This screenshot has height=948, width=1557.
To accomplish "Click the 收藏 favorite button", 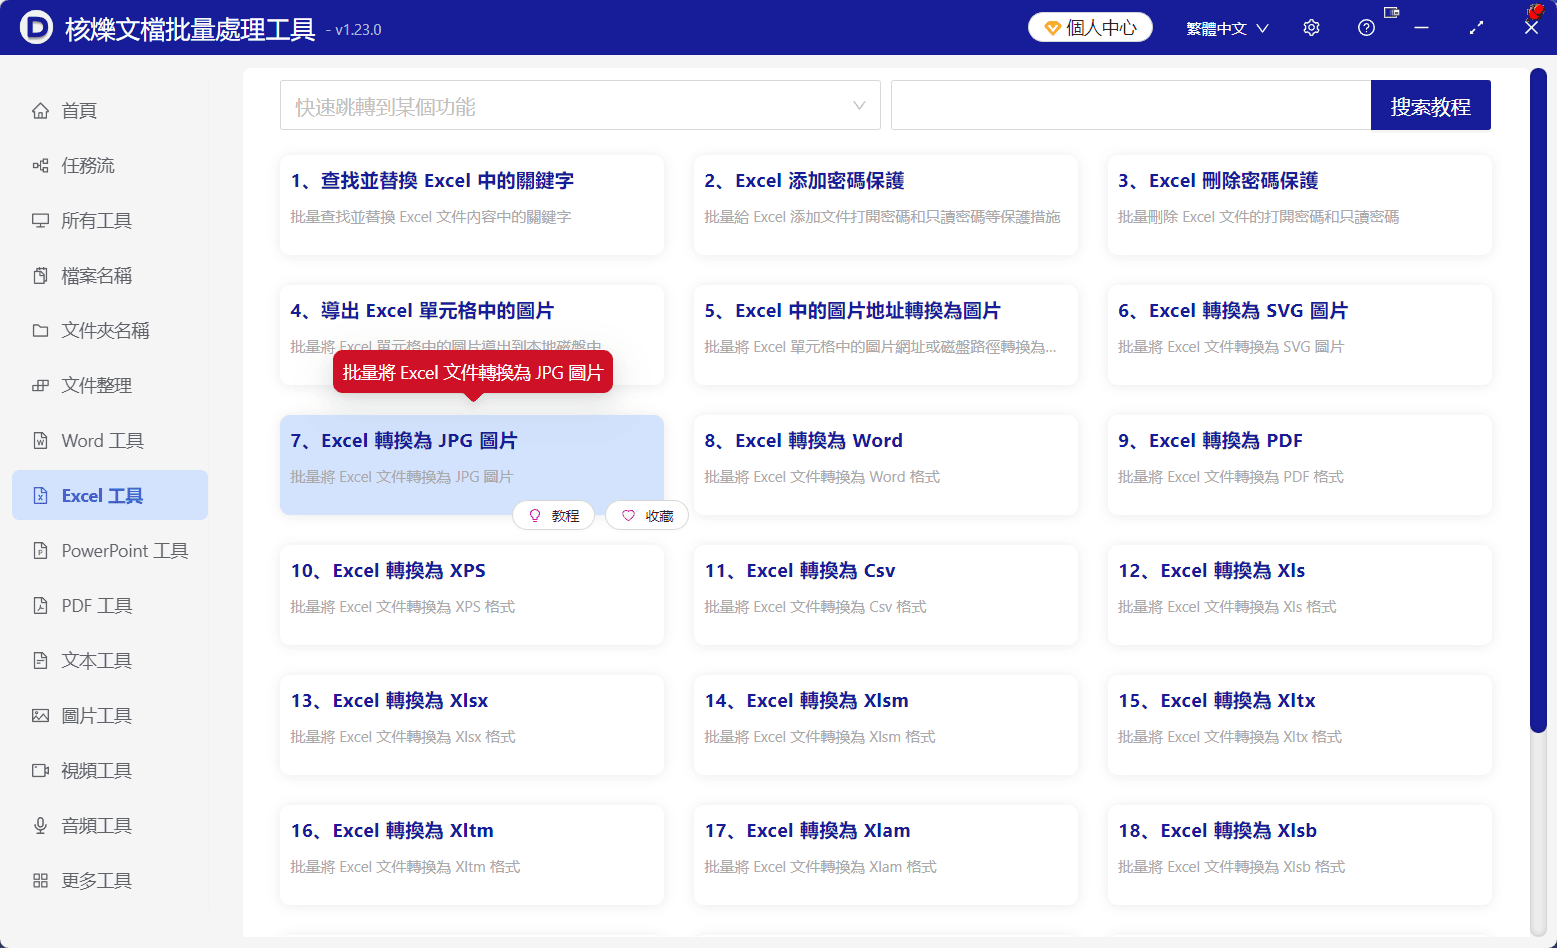I will 647,516.
